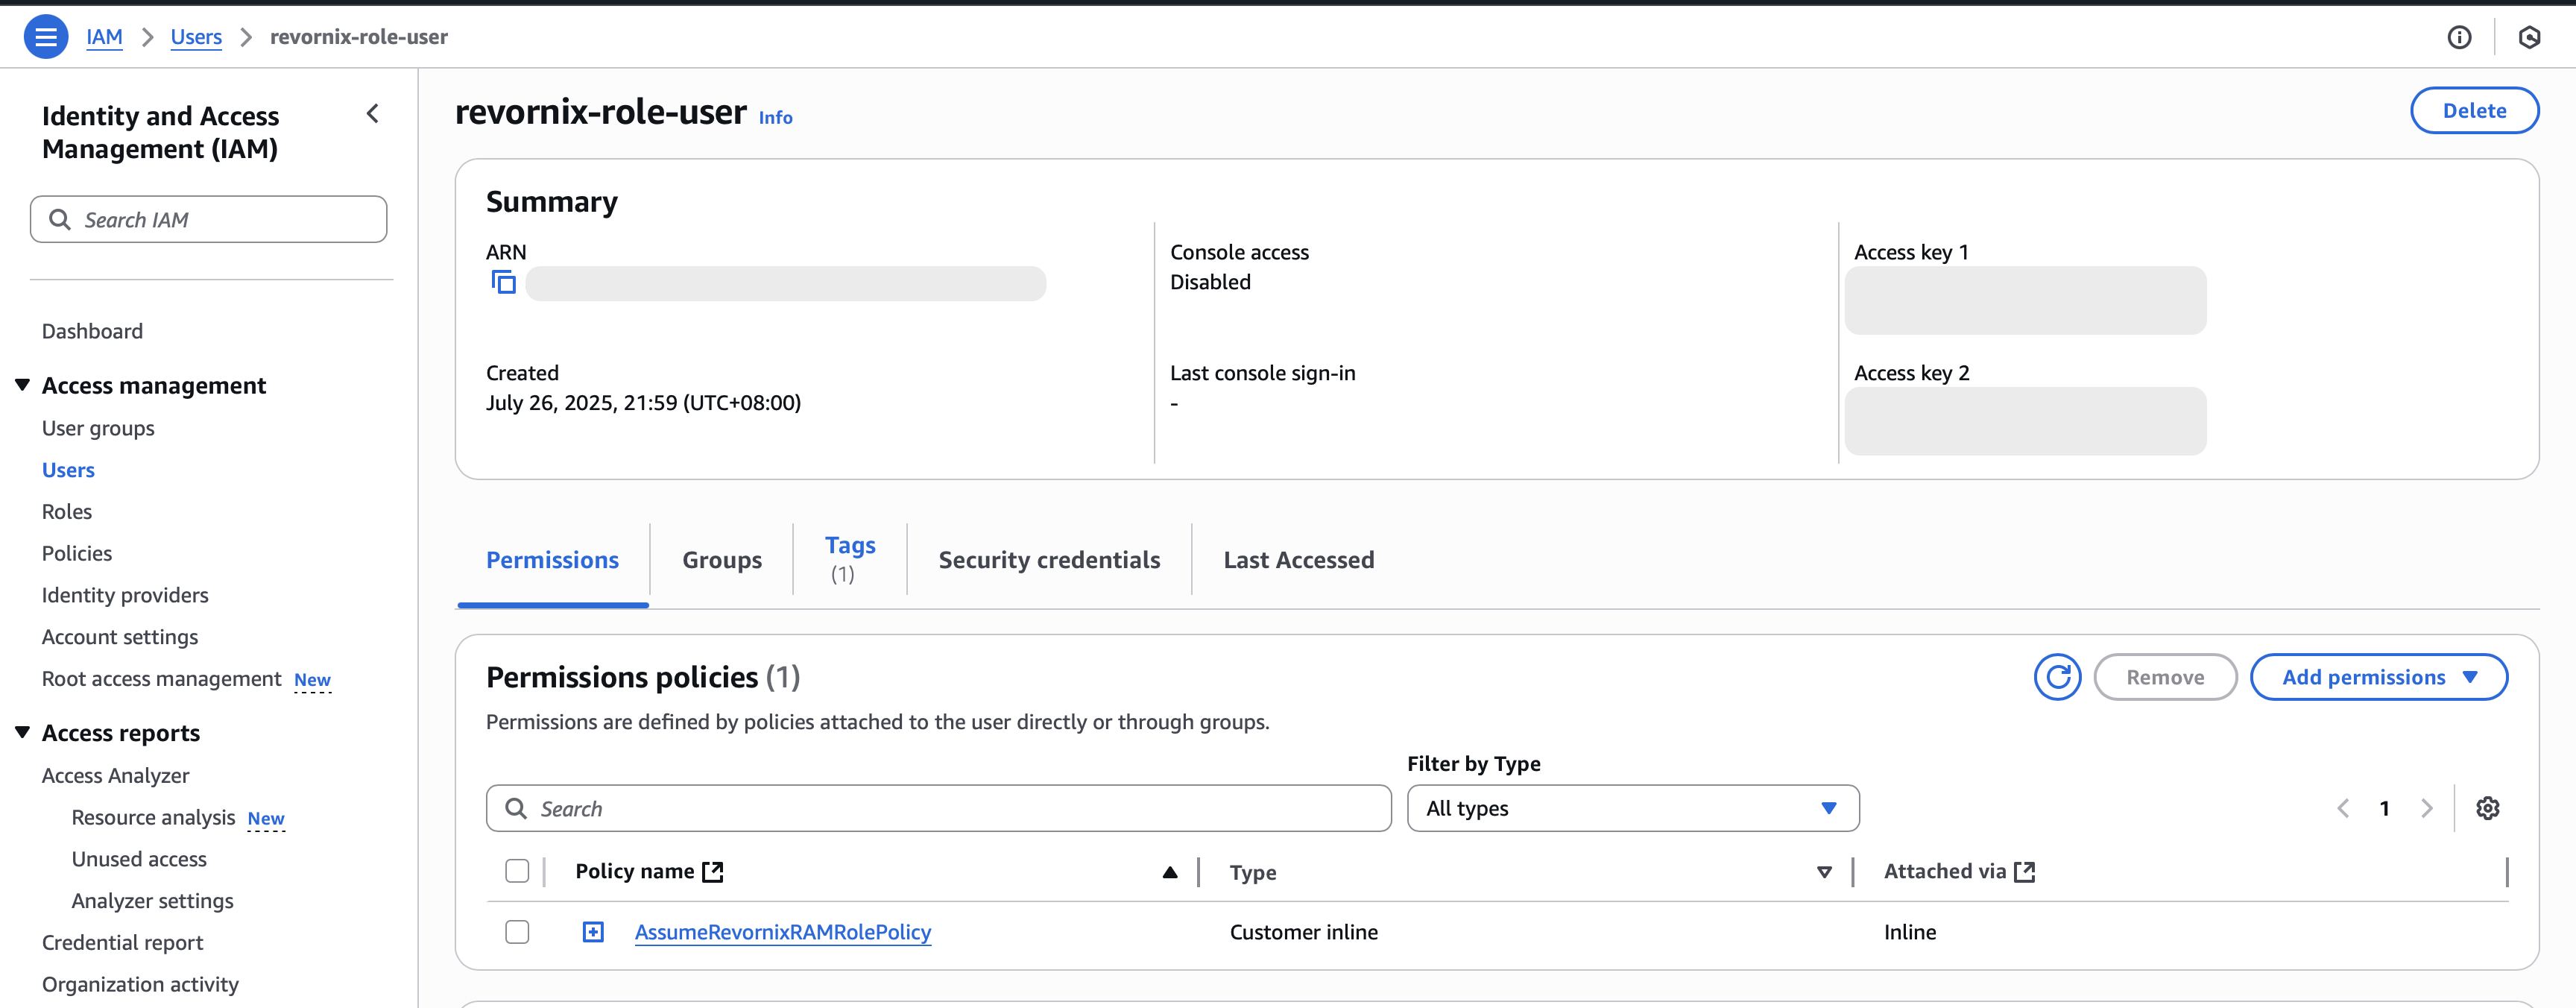2576x1008 pixels.
Task: Collapse the IAM side navigation panel
Action: pyautogui.click(x=373, y=114)
